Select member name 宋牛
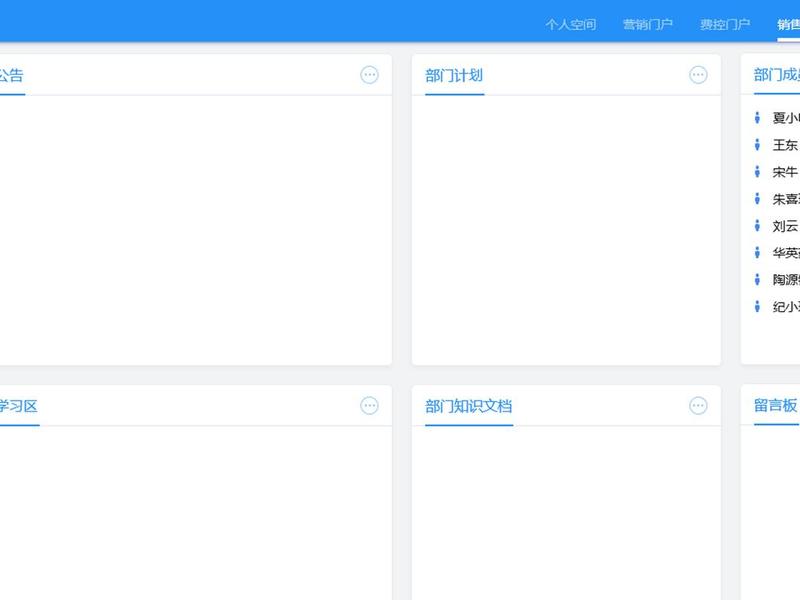Image resolution: width=800 pixels, height=600 pixels. [785, 172]
